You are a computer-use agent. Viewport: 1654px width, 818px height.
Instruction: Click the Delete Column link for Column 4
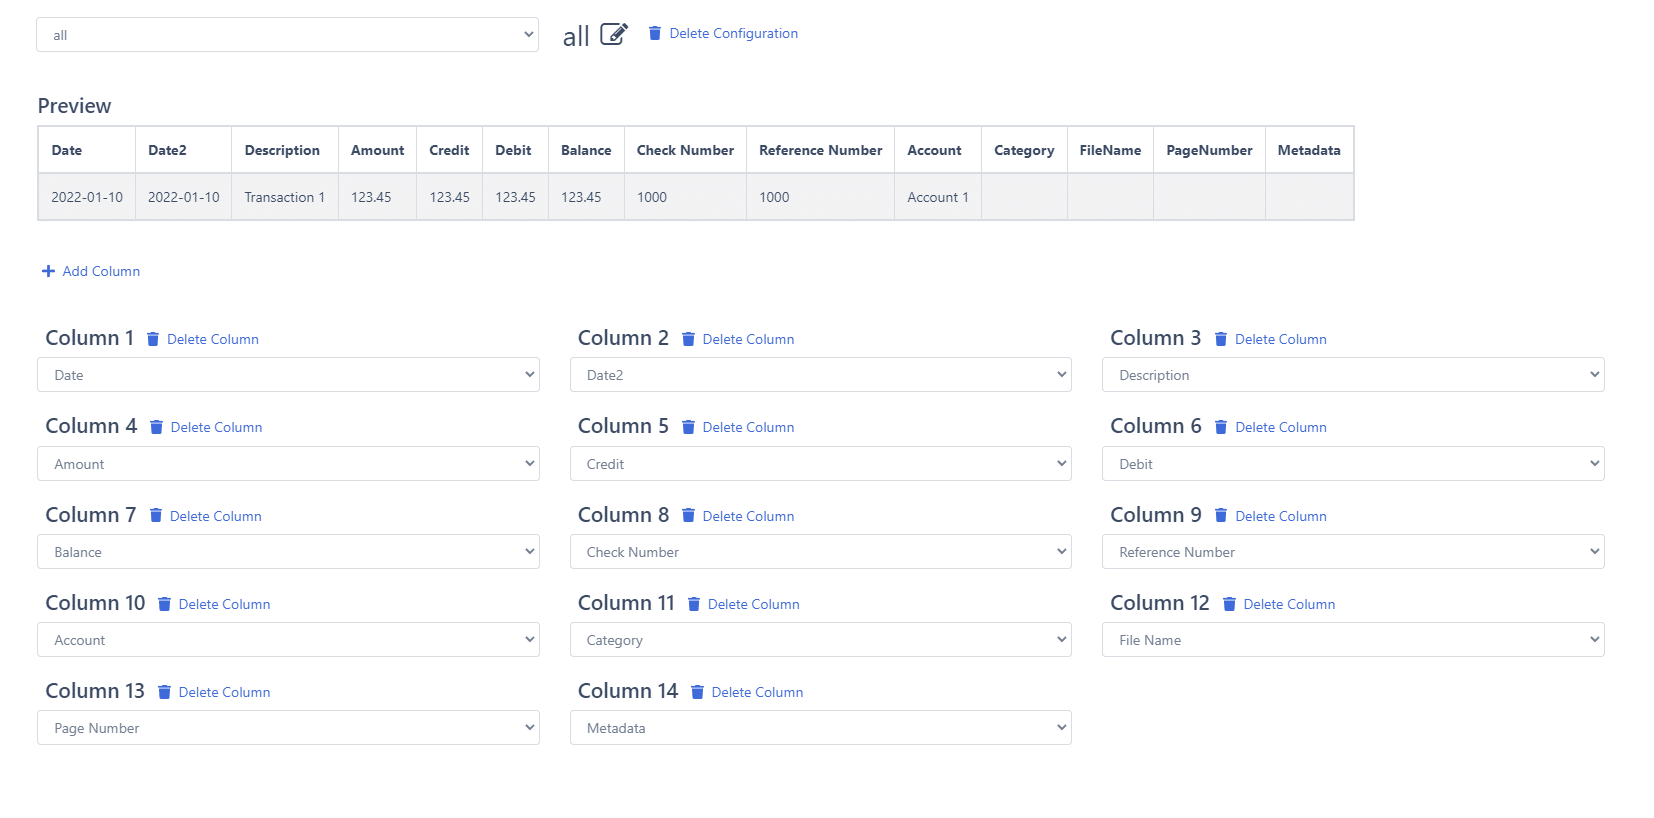(x=216, y=427)
